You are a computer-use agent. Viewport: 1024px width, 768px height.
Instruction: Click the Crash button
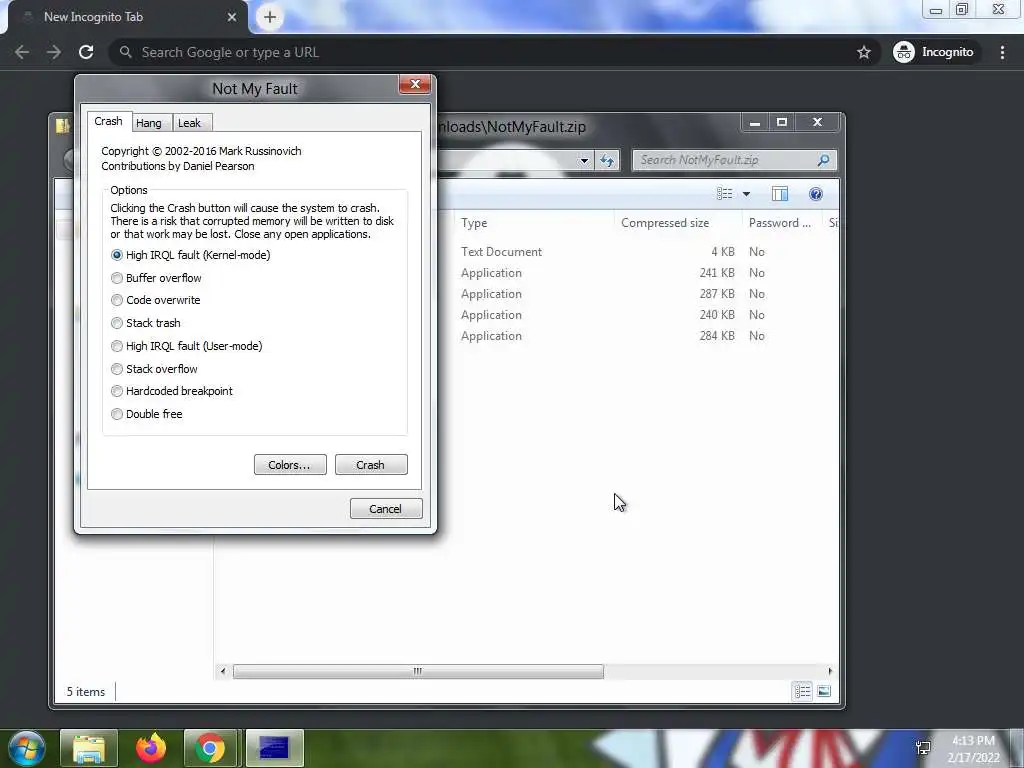(371, 465)
